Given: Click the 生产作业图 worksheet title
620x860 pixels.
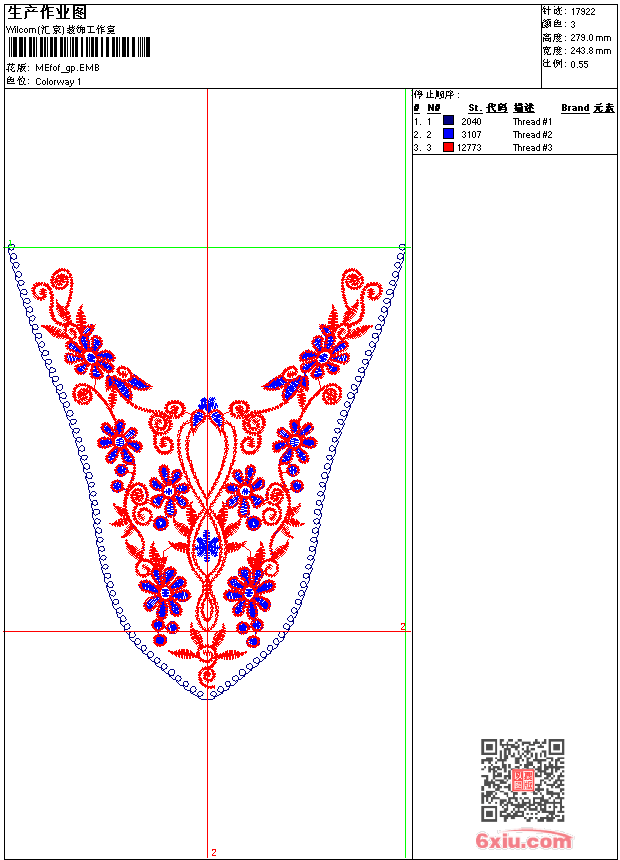Looking at the screenshot, I should pyautogui.click(x=47, y=12).
